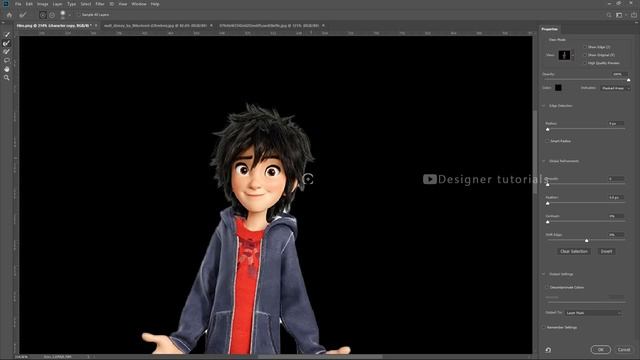640x360 pixels.
Task: Open the Indicates dropdown (Masked Areas)
Action: coord(615,88)
